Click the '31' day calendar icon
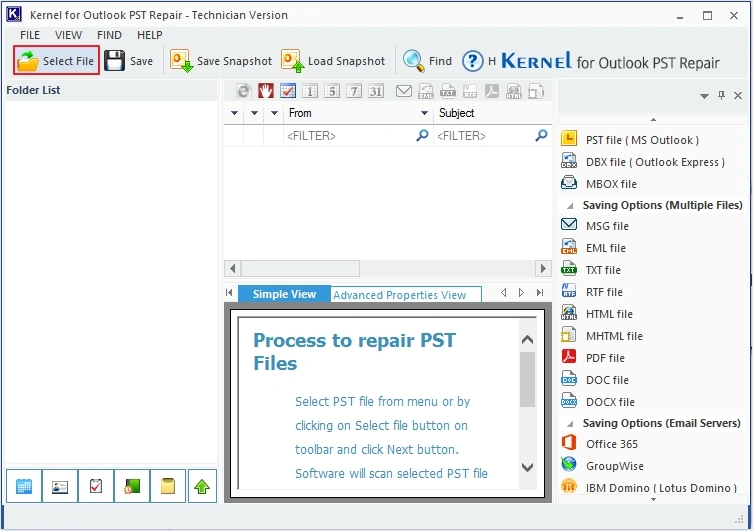Image resolution: width=753 pixels, height=531 pixels. coord(376,91)
